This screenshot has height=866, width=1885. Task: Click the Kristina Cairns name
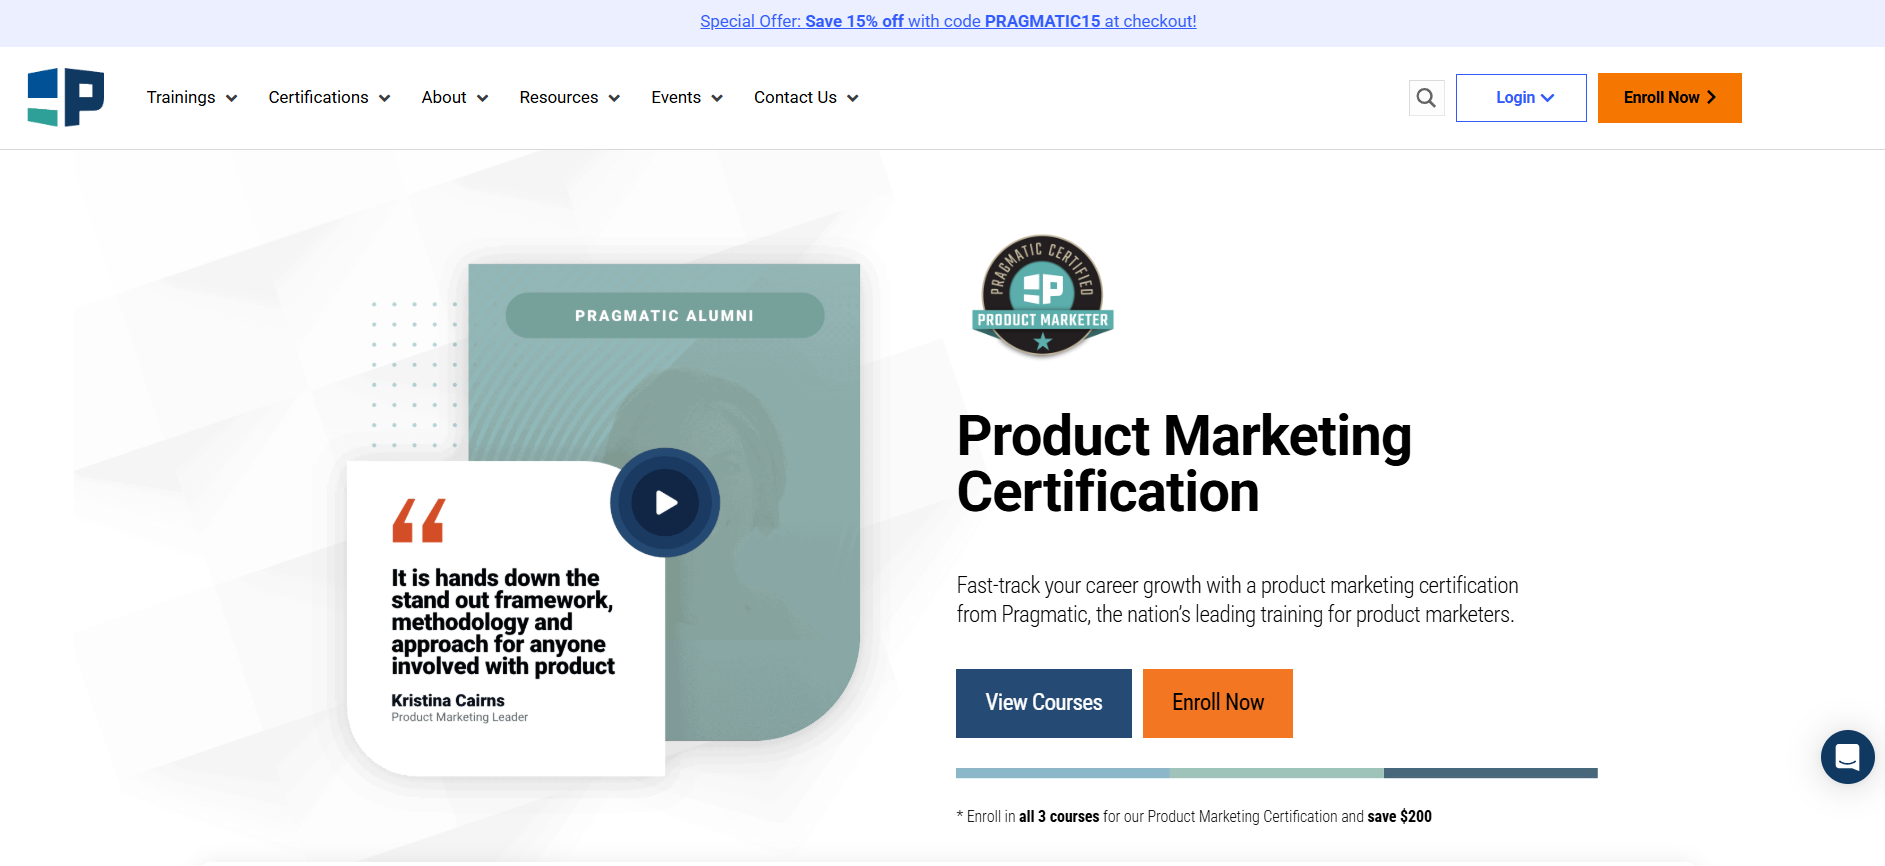tap(448, 700)
